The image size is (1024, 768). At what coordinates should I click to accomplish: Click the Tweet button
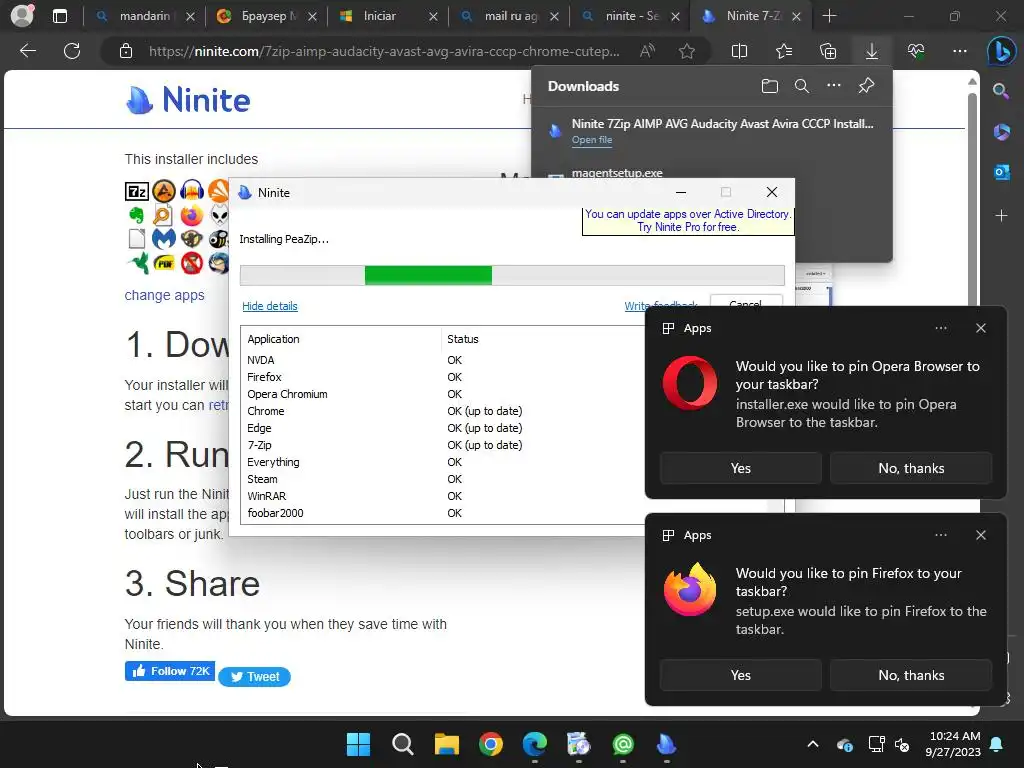point(255,677)
